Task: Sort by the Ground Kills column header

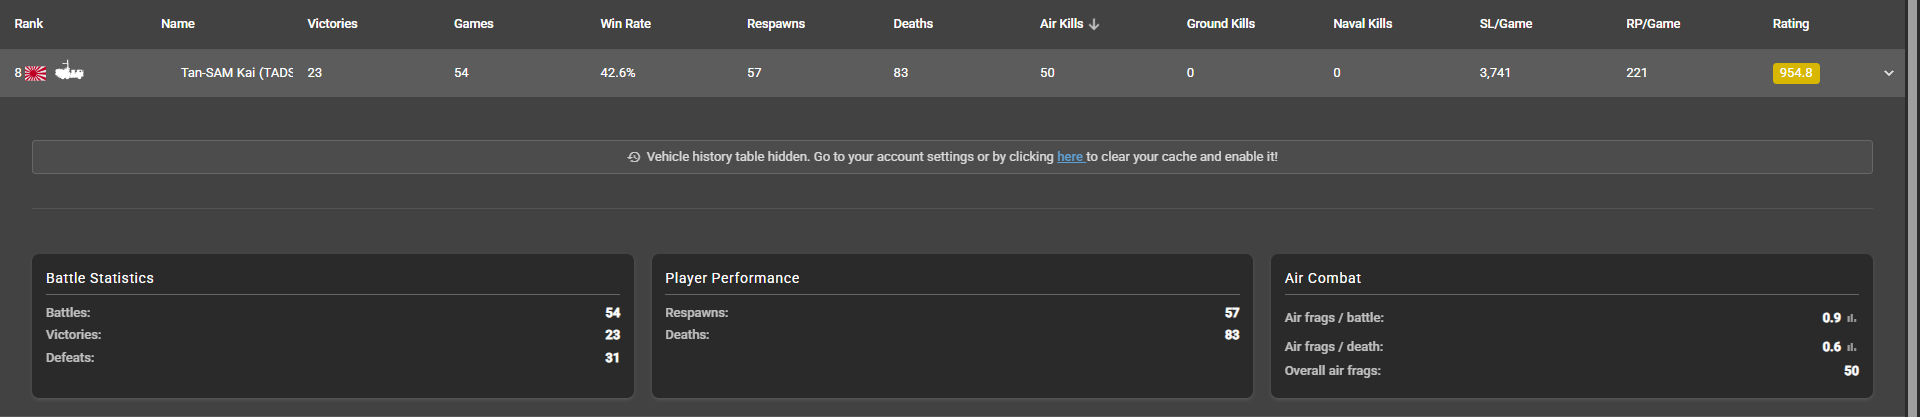Action: [1220, 24]
